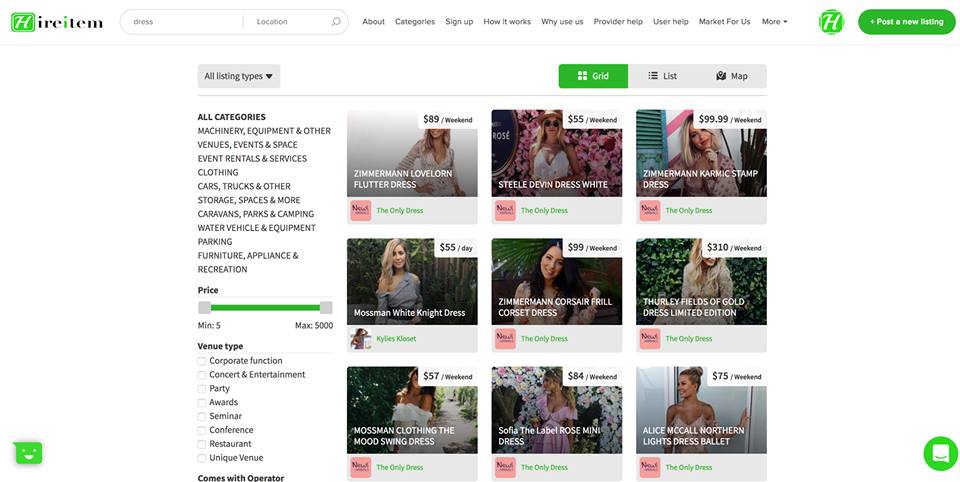Select WATER VEHICLE & EQUIPMENT category
This screenshot has width=960, height=482.
coord(257,228)
